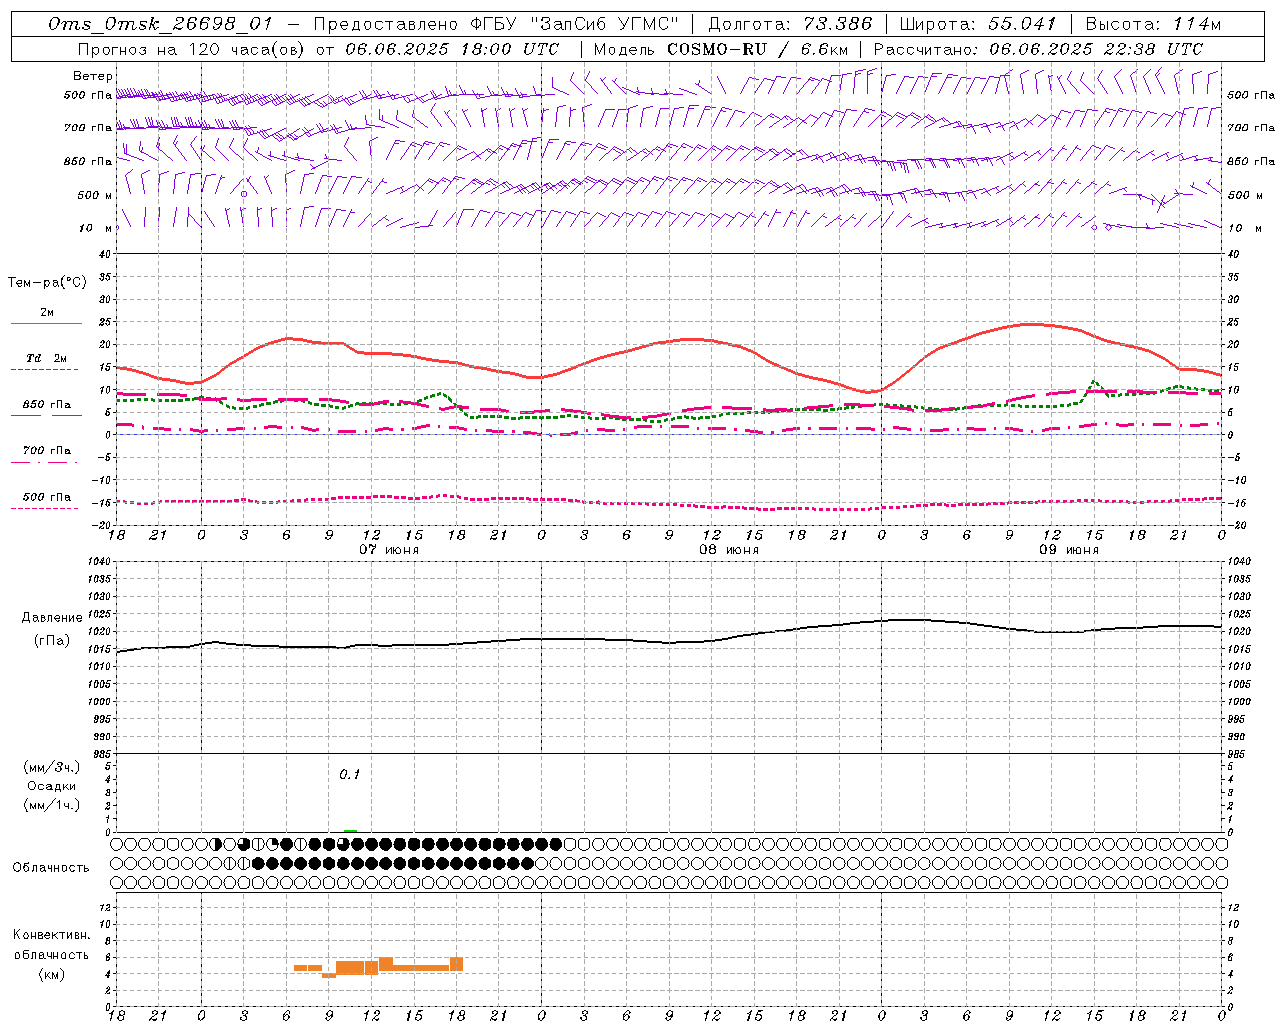Click the 'Модель COSMO-RU / 6.6км' label
The width and height of the screenshot is (1280, 1024).
click(720, 49)
